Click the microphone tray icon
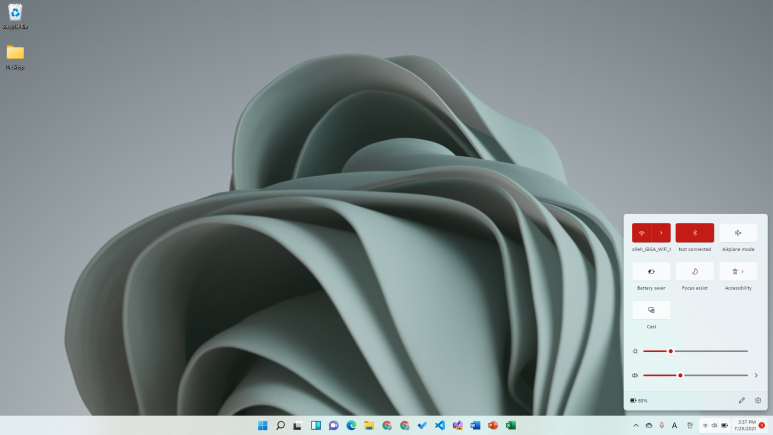Viewport: 773px width, 435px height. 662,425
